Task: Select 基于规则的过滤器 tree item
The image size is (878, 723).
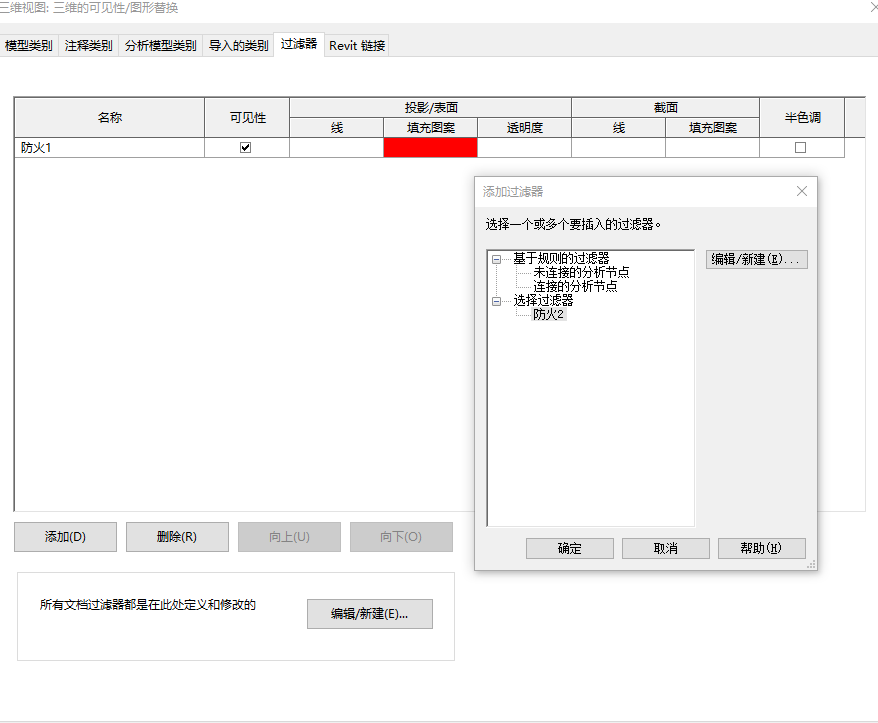Action: [x=561, y=258]
